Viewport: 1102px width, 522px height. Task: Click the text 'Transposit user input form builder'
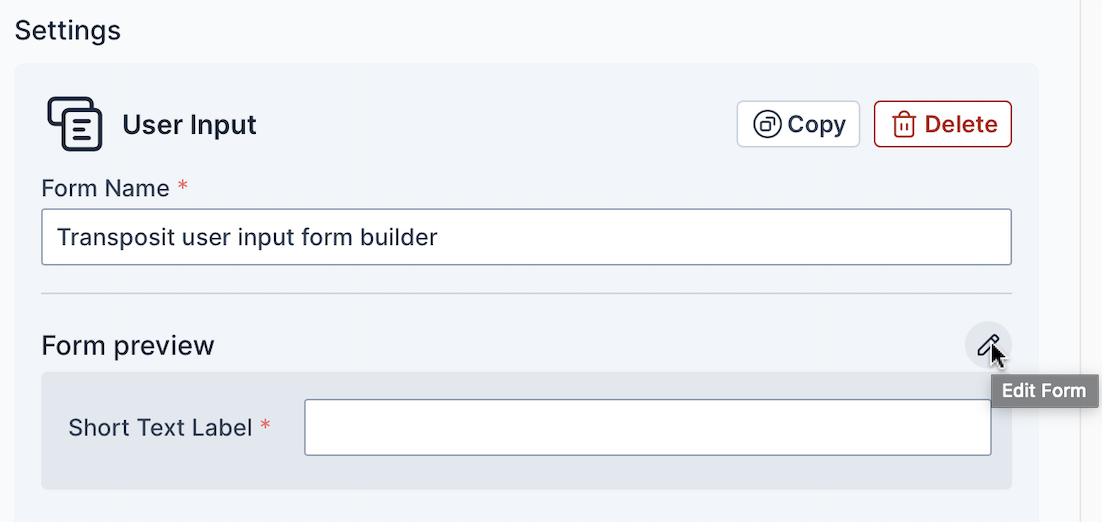coord(247,237)
